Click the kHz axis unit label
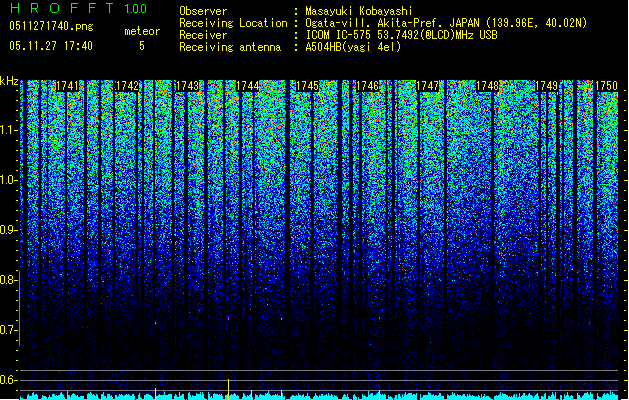629x400 pixels. 9,81
